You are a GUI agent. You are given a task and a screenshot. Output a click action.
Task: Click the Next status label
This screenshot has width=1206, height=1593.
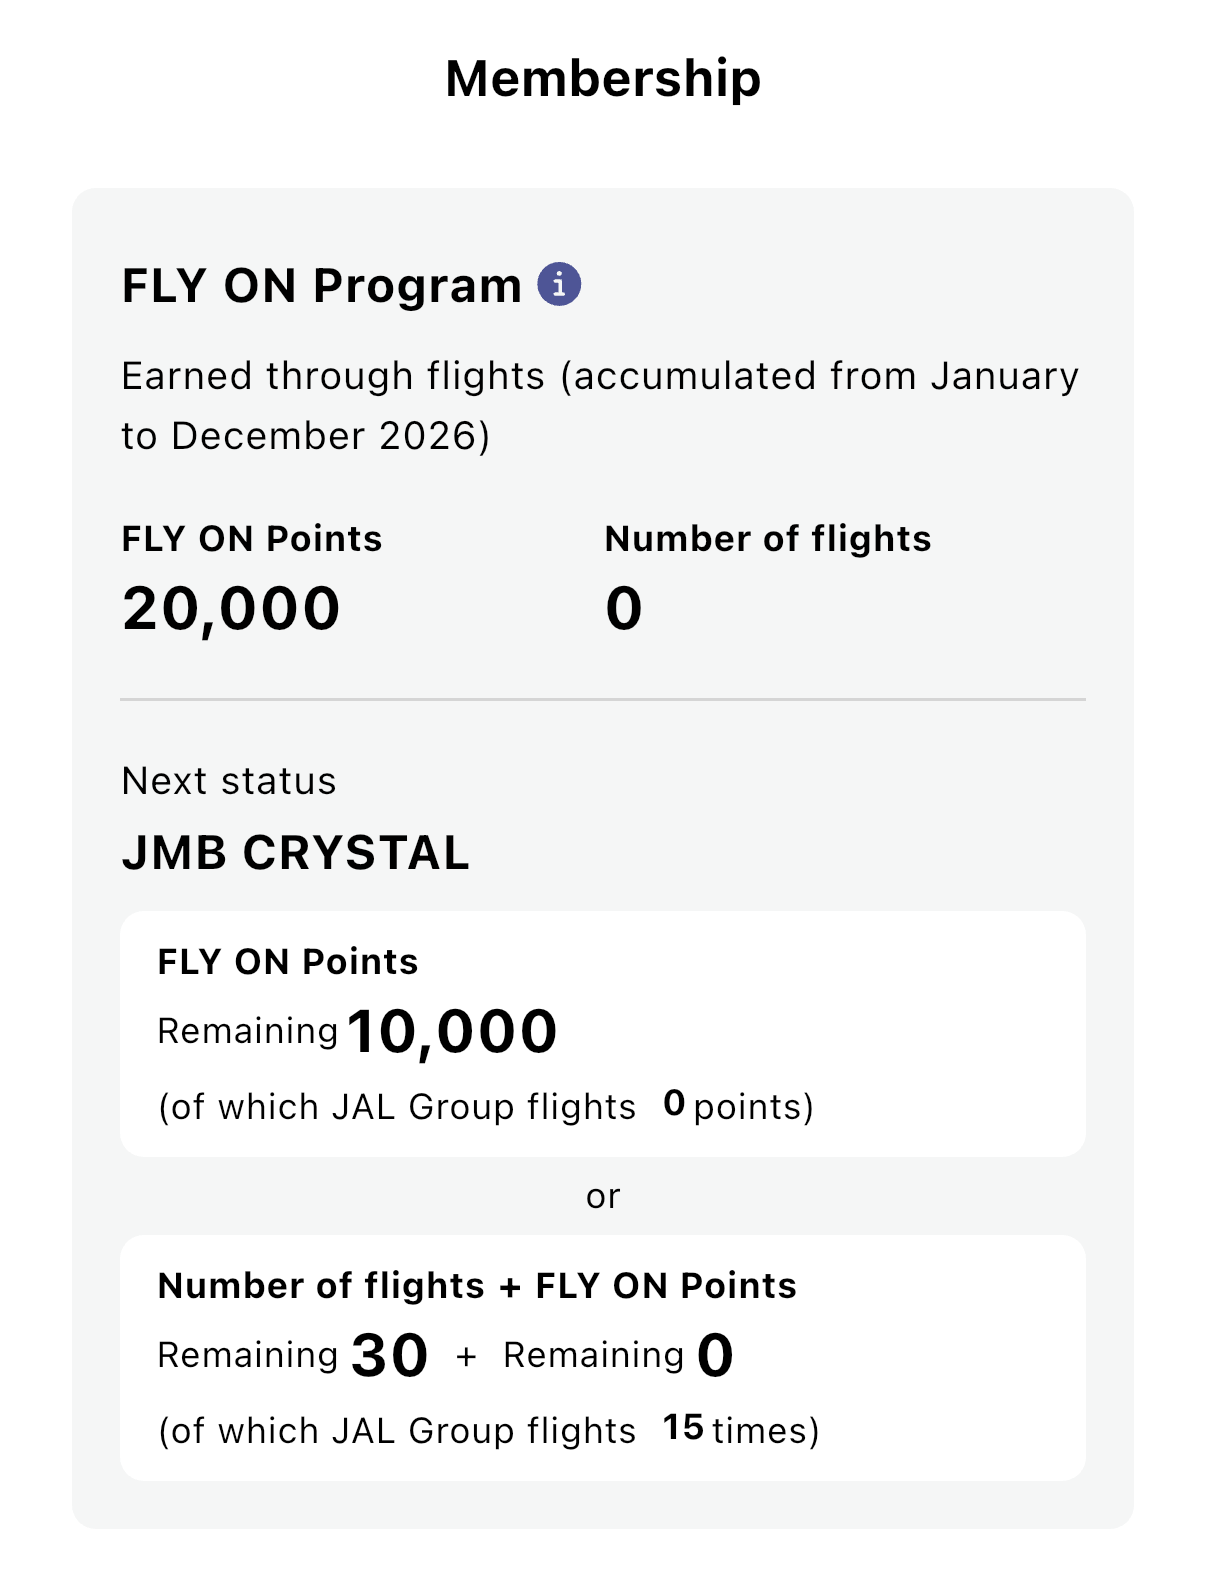(x=229, y=781)
